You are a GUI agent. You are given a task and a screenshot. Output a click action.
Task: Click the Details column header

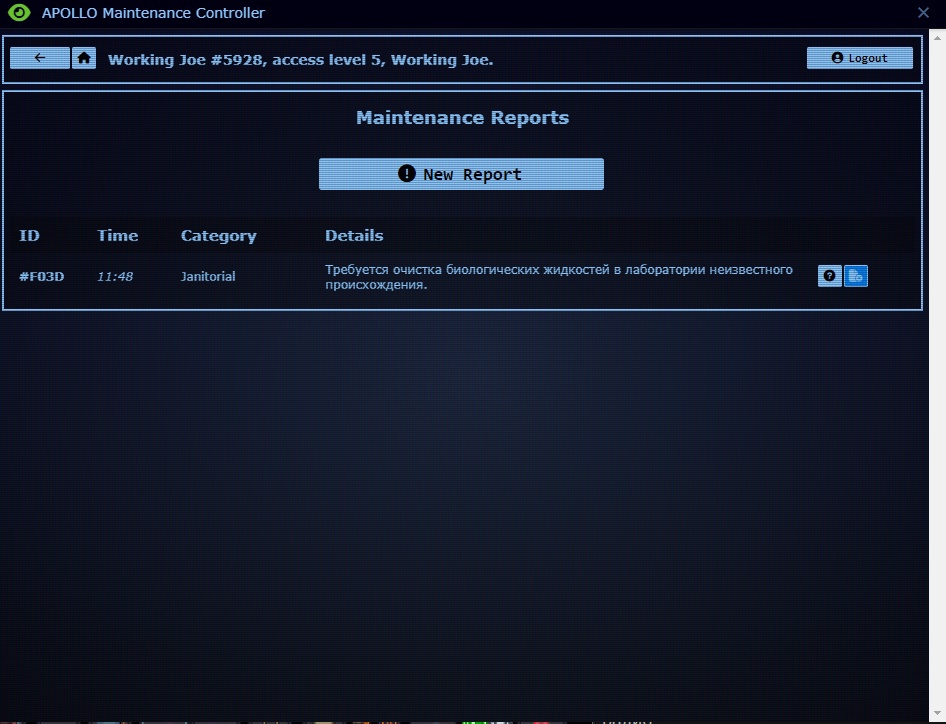[354, 236]
